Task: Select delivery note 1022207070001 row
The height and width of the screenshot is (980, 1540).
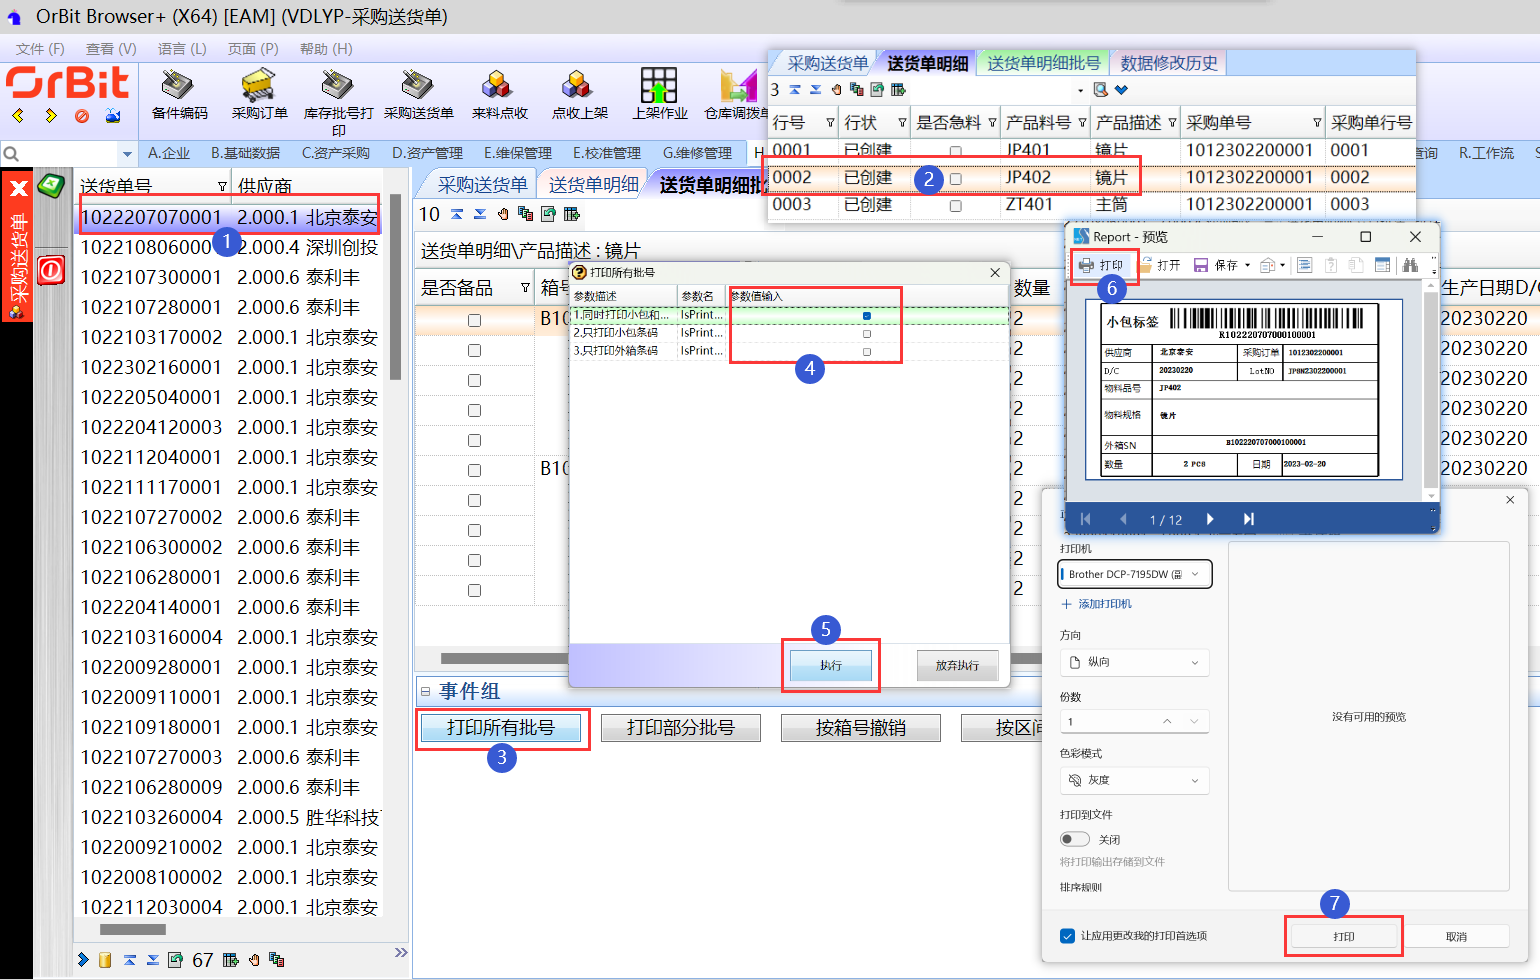Action: [230, 217]
